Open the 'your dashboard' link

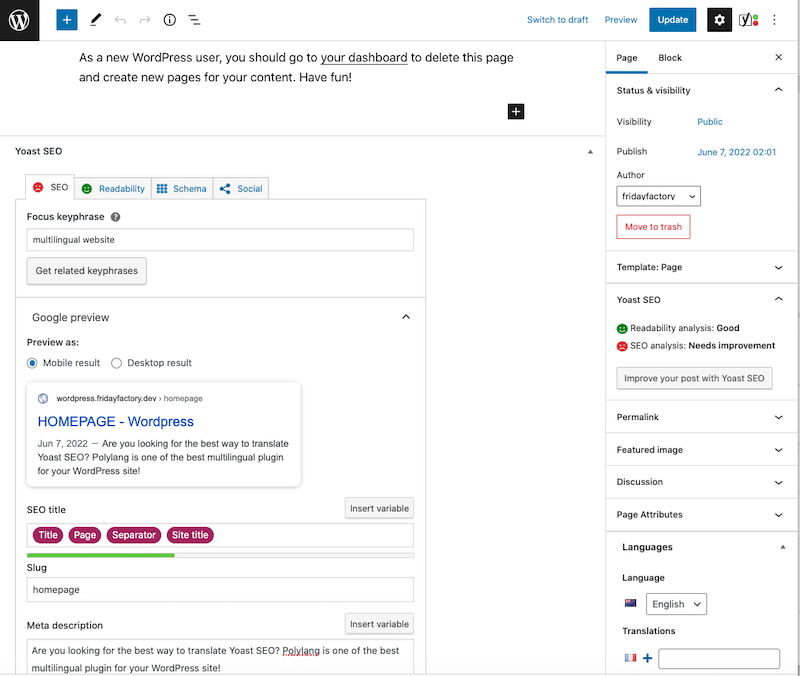(x=364, y=58)
